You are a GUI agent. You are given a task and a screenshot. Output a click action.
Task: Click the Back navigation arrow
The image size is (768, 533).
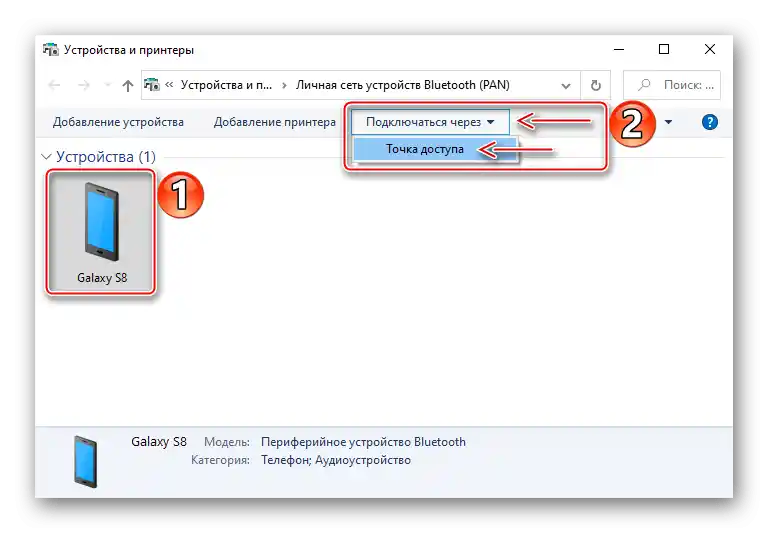click(x=54, y=85)
